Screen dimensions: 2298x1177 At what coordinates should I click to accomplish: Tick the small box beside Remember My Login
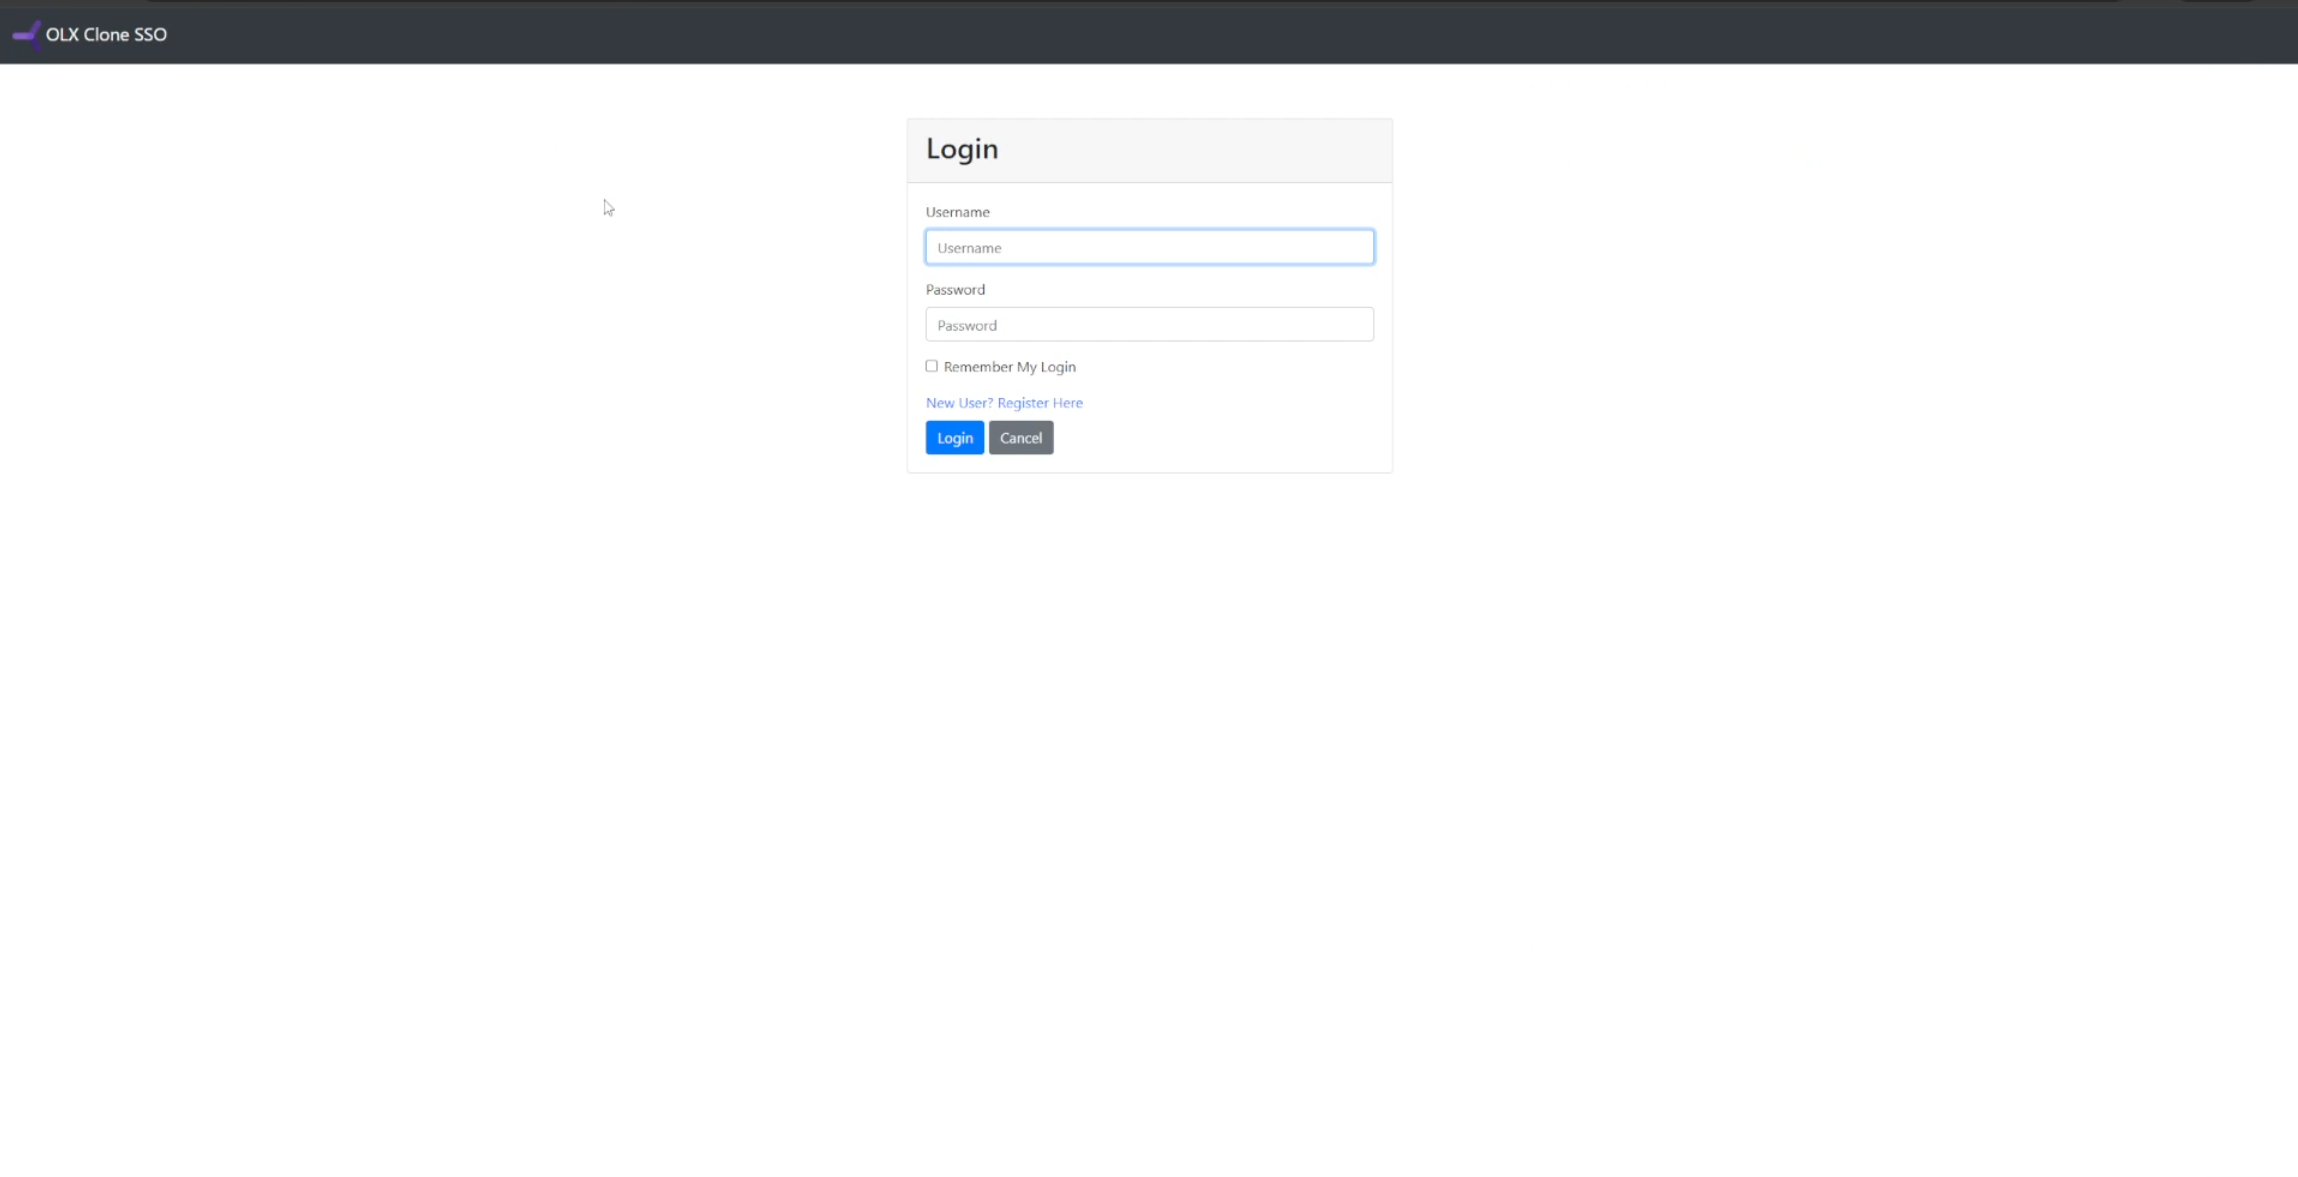931,366
